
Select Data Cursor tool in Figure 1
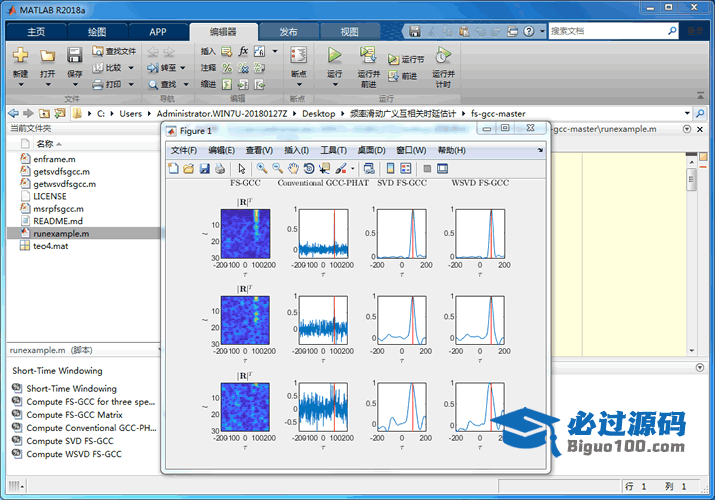coord(324,169)
